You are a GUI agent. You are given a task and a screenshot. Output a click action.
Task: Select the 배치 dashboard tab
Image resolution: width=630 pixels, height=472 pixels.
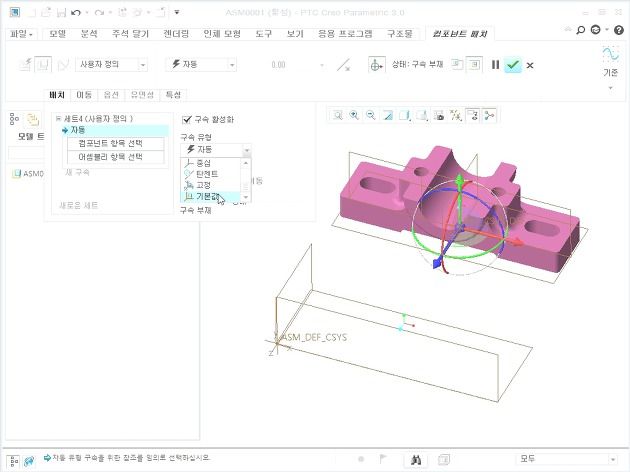[x=57, y=95]
